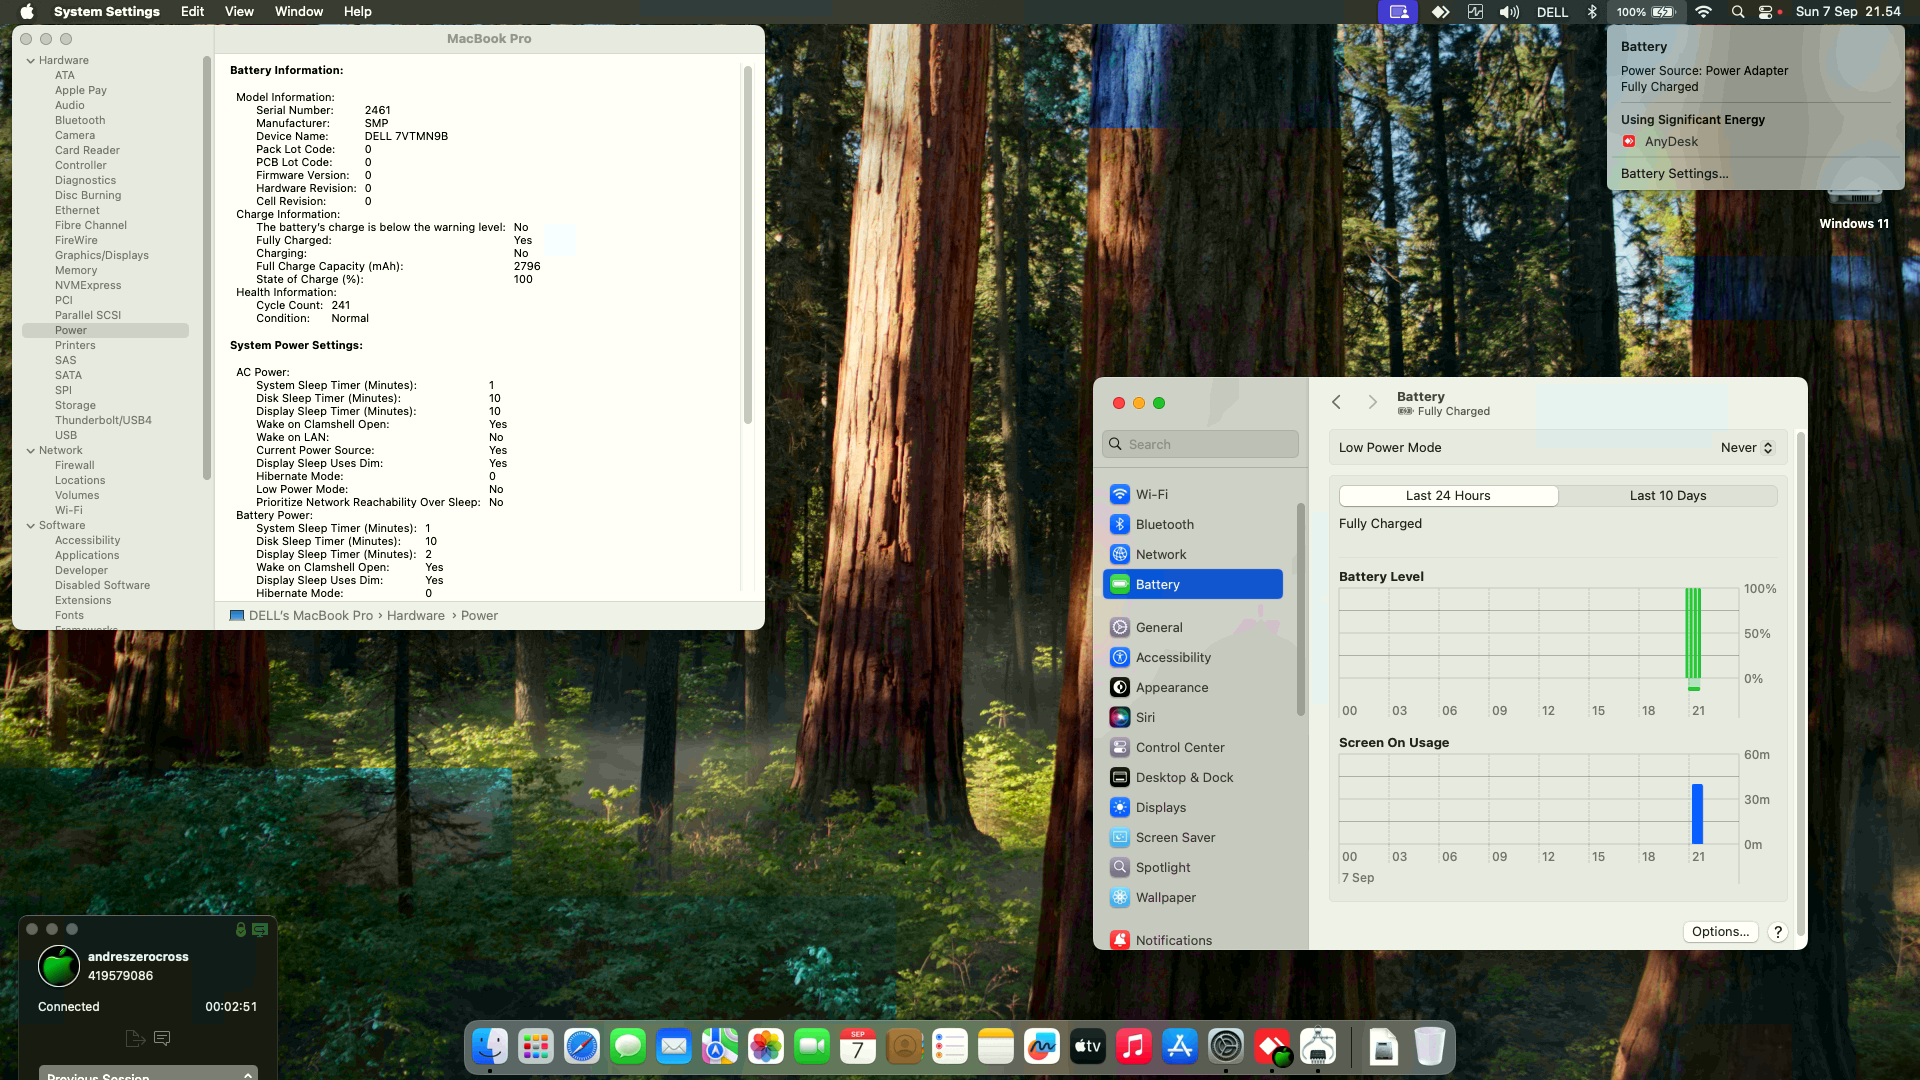
Task: Open Finder from the Dock
Action: coord(490,1047)
